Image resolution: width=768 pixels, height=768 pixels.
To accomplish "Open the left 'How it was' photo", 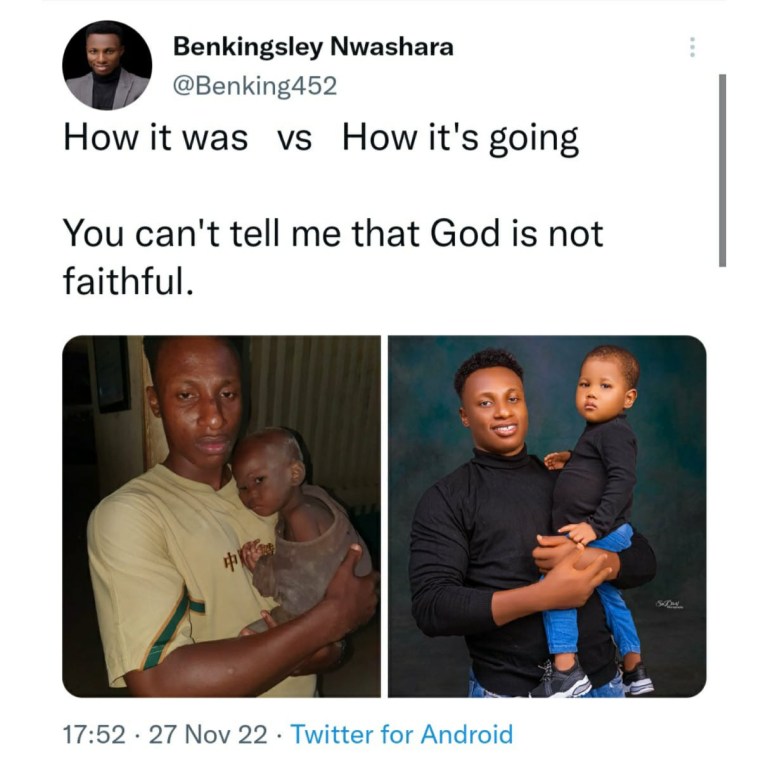I will (221, 516).
